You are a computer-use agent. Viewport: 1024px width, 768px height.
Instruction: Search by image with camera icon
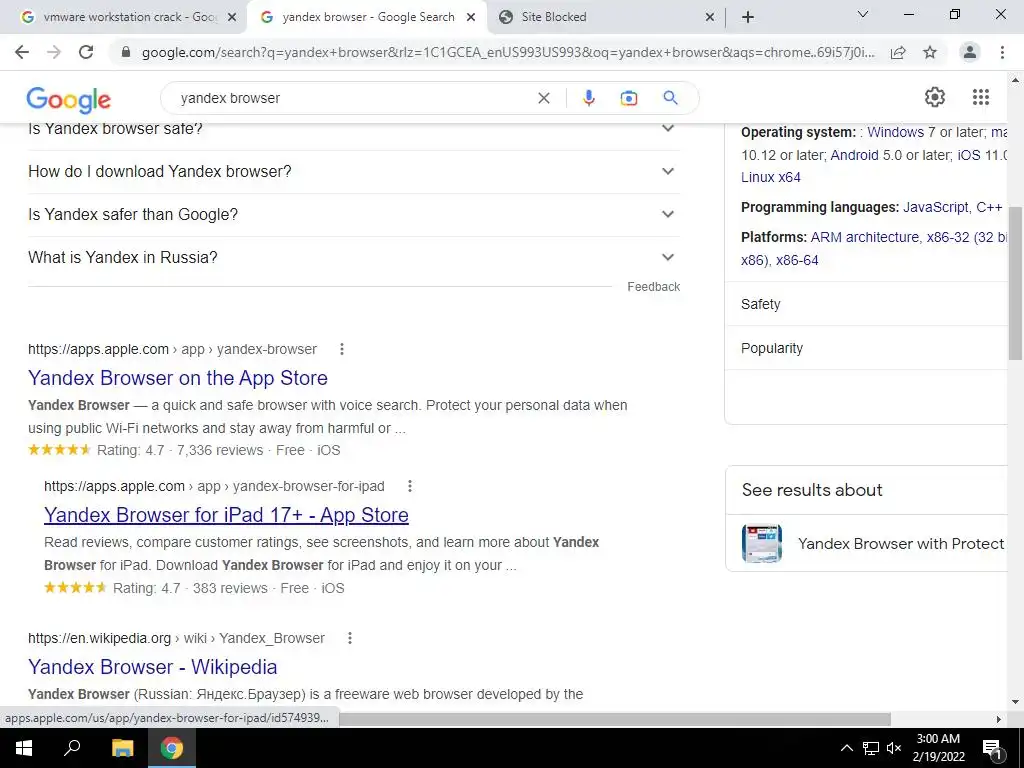click(628, 98)
